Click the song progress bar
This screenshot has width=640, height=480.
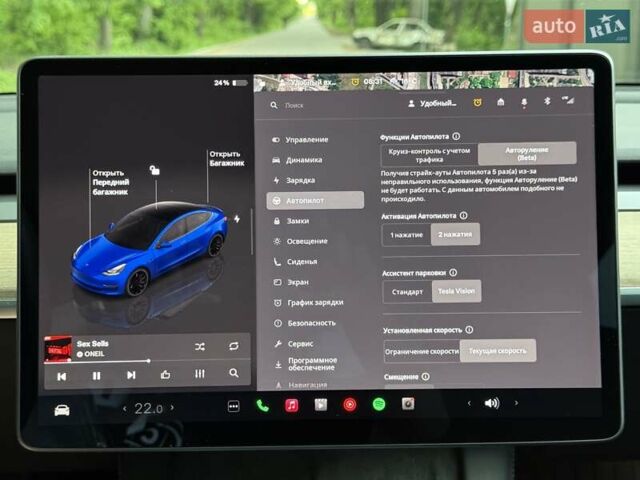point(110,361)
